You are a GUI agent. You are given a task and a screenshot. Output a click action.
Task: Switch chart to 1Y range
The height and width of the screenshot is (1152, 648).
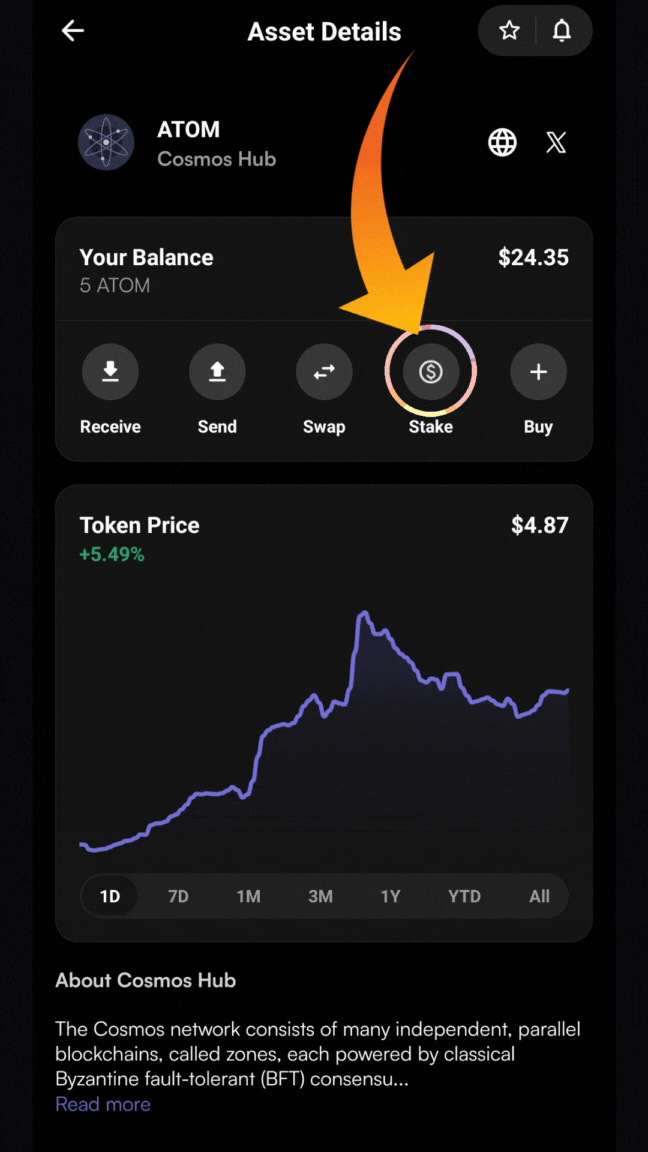click(x=390, y=896)
